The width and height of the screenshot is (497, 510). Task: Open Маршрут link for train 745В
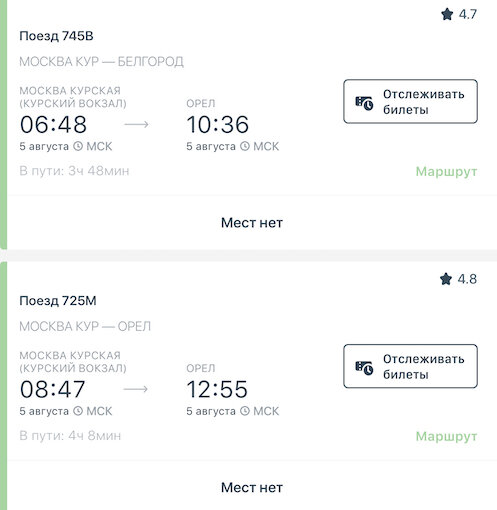(446, 172)
